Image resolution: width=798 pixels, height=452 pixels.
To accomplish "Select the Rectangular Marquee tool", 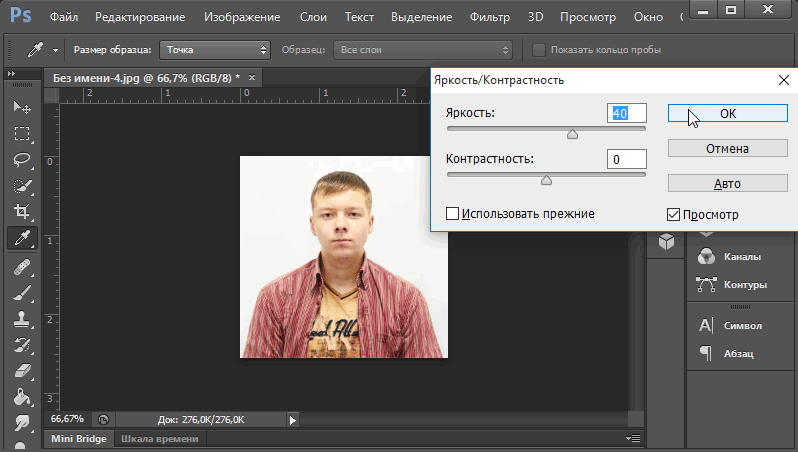I will coord(21,133).
